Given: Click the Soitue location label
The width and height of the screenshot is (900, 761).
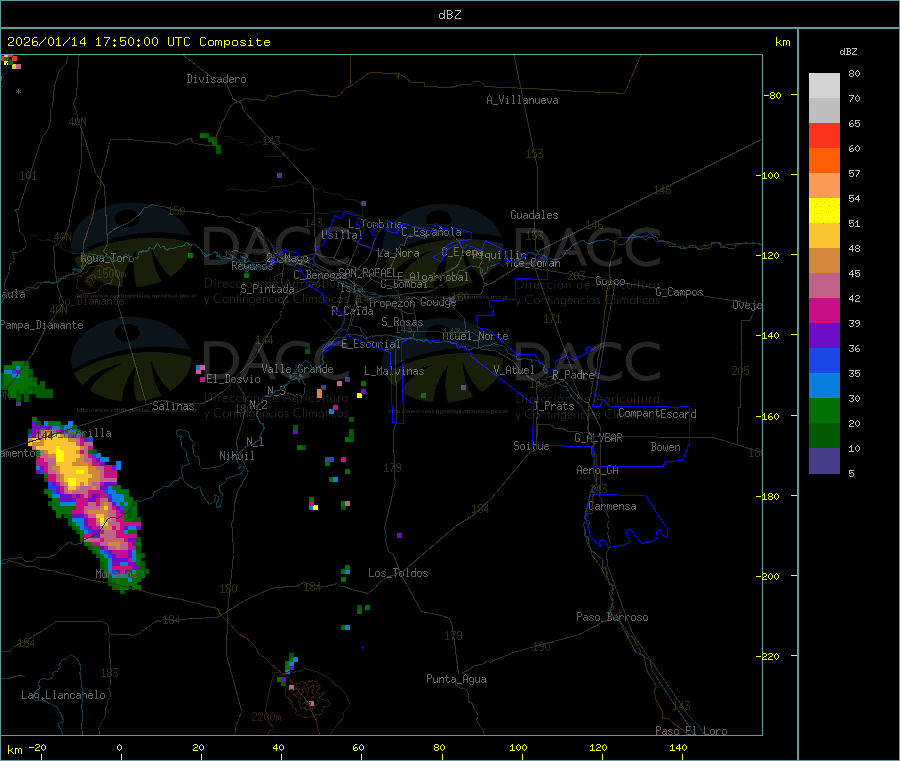Looking at the screenshot, I should click(531, 445).
